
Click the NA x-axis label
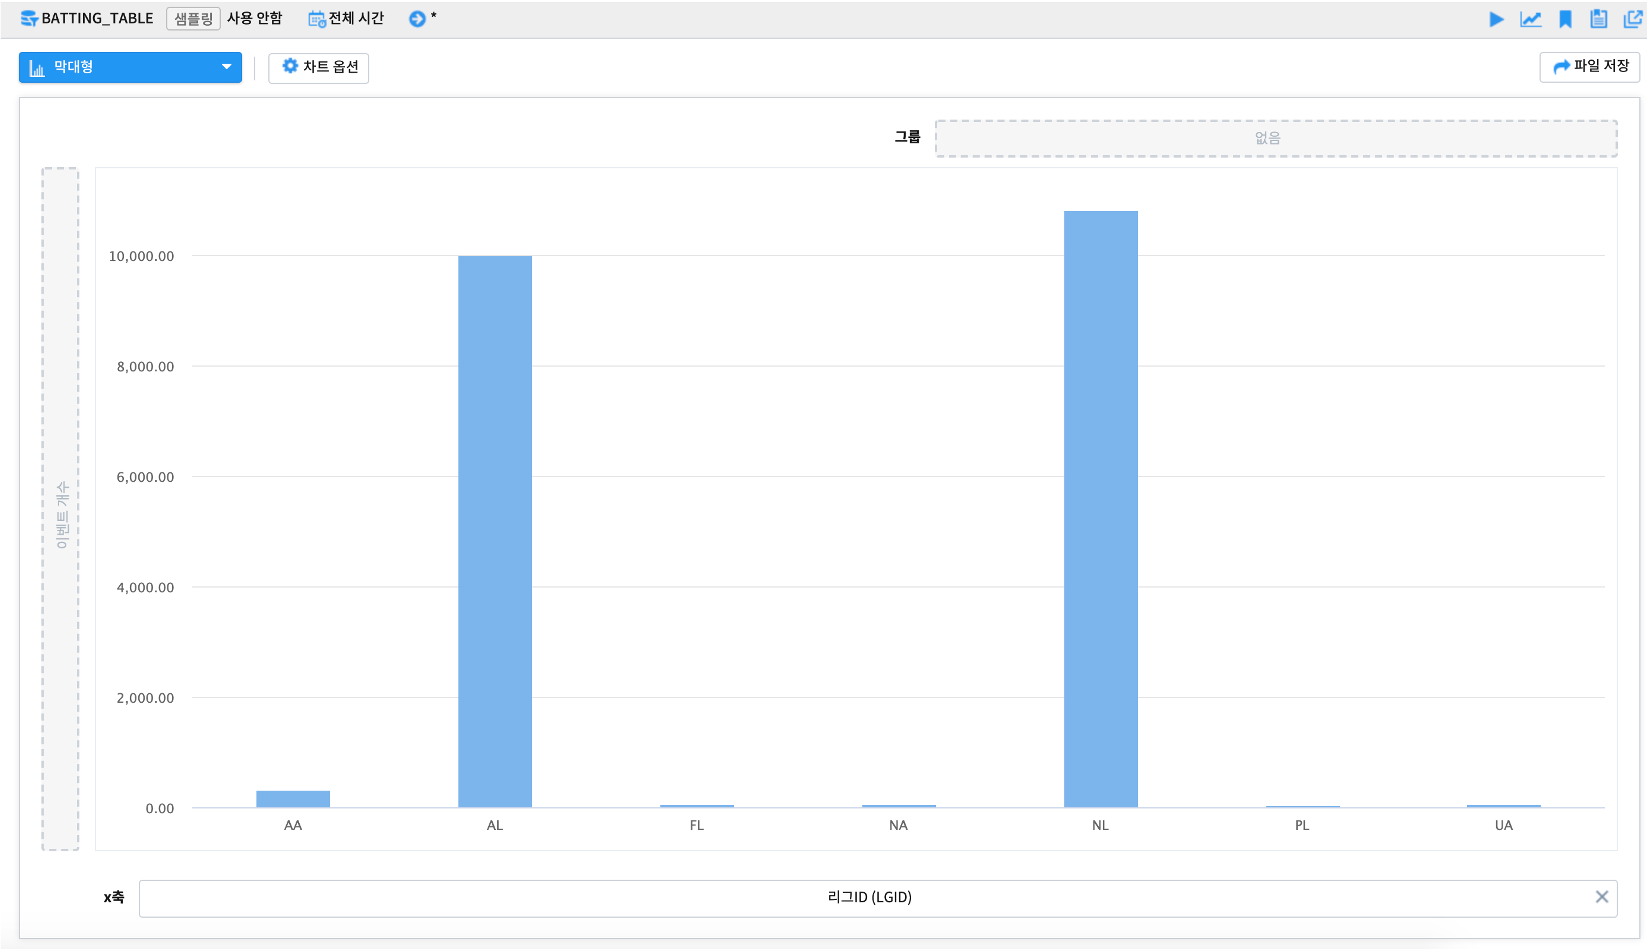899,826
